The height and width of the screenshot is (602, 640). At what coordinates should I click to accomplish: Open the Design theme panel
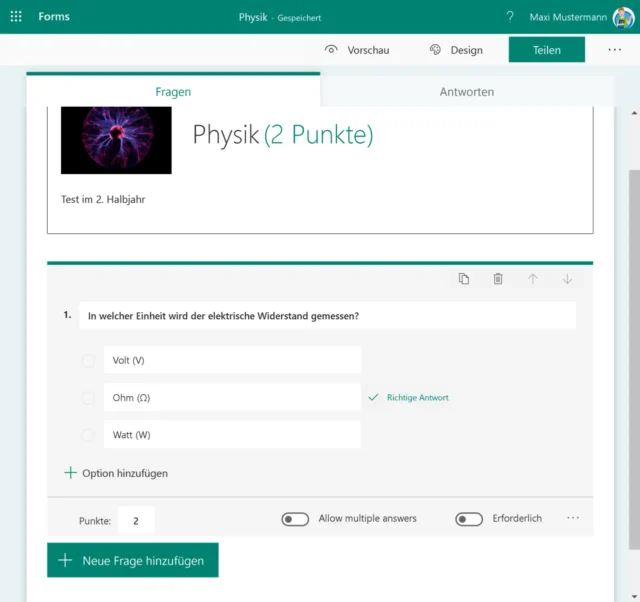[455, 50]
